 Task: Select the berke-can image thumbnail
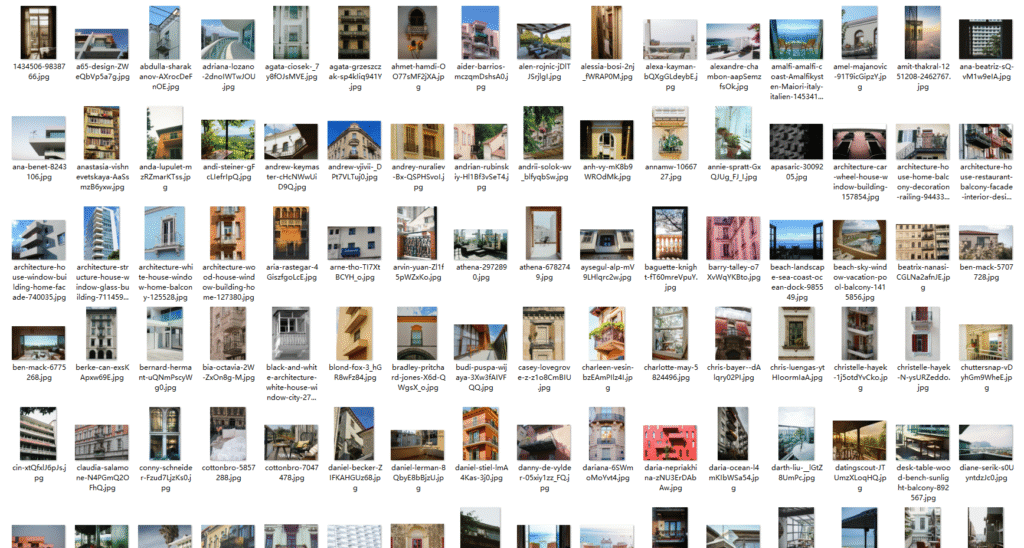102,334
